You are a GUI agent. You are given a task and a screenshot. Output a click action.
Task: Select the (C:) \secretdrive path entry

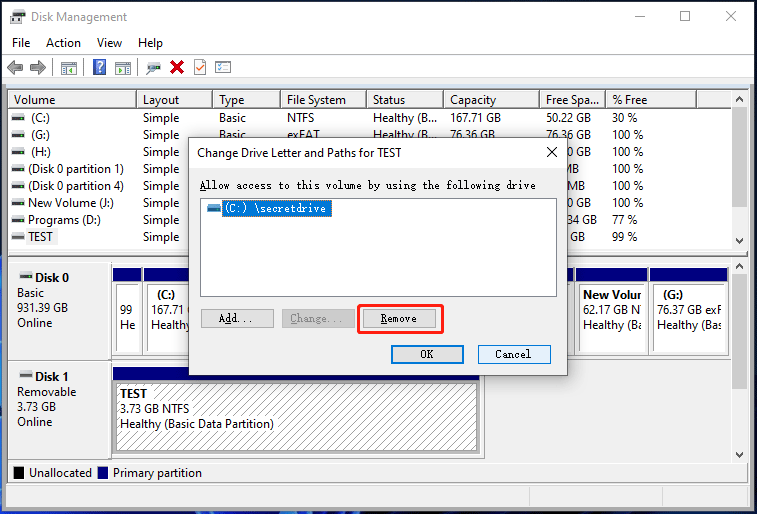[277, 208]
